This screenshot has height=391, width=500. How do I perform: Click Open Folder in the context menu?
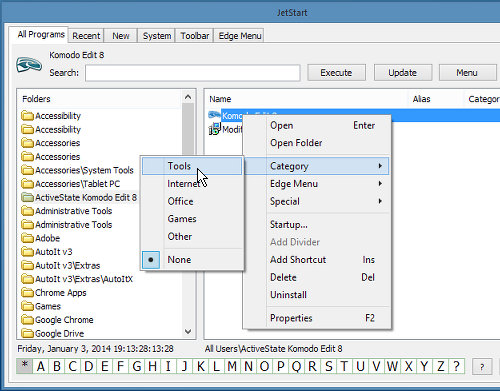317,143
